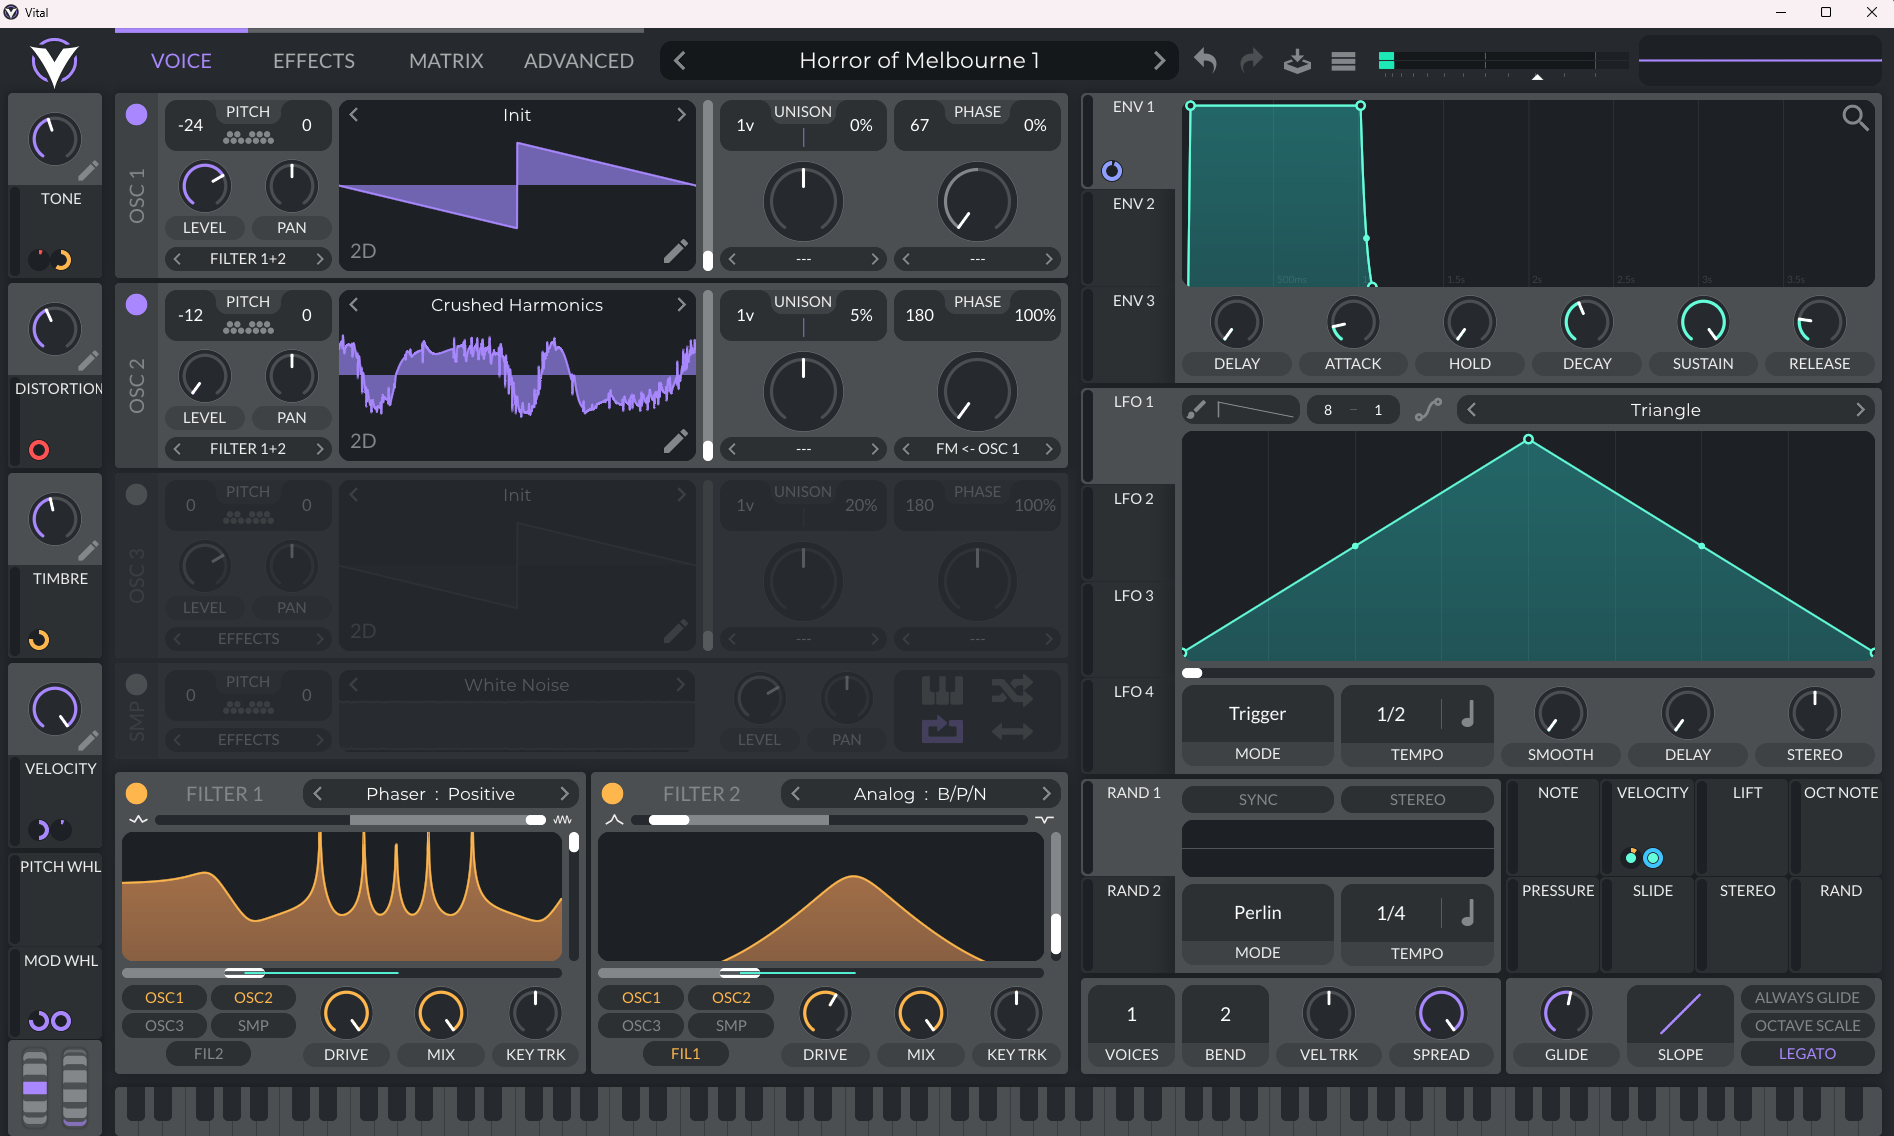Click the Vital logo icon
The width and height of the screenshot is (1894, 1136).
54,63
